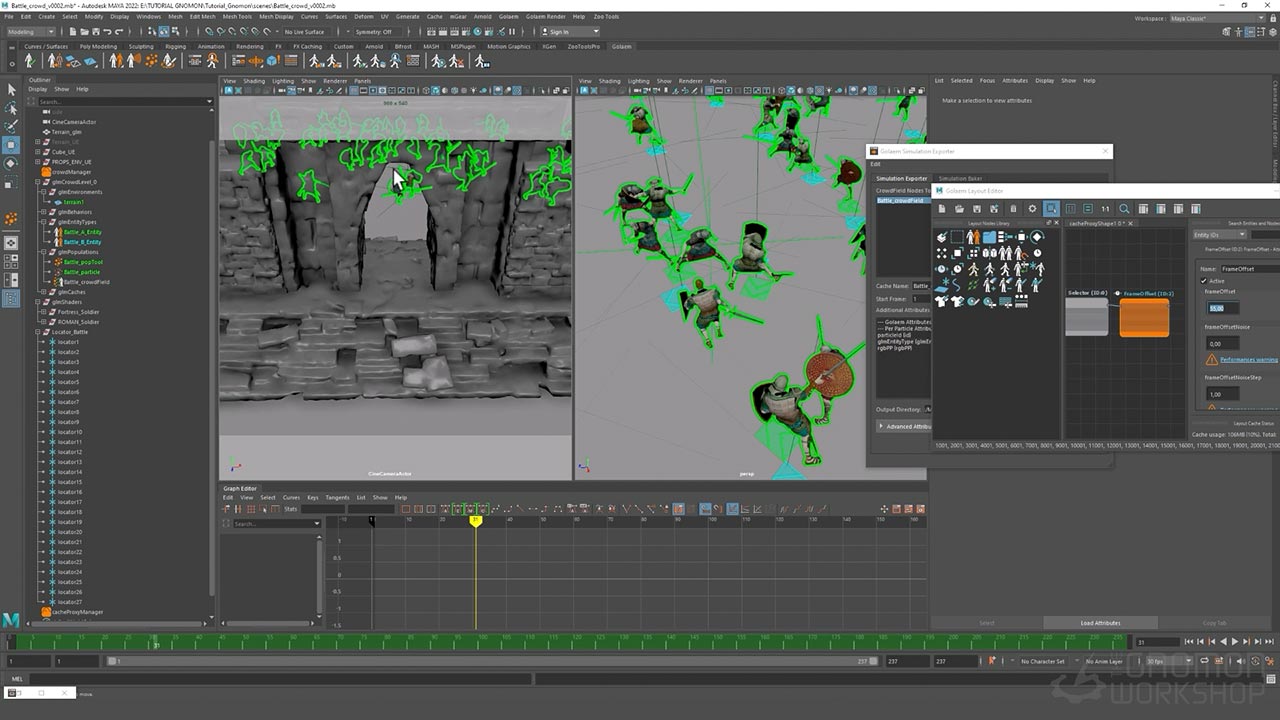Click the Load Attributes button

[x=1100, y=623]
